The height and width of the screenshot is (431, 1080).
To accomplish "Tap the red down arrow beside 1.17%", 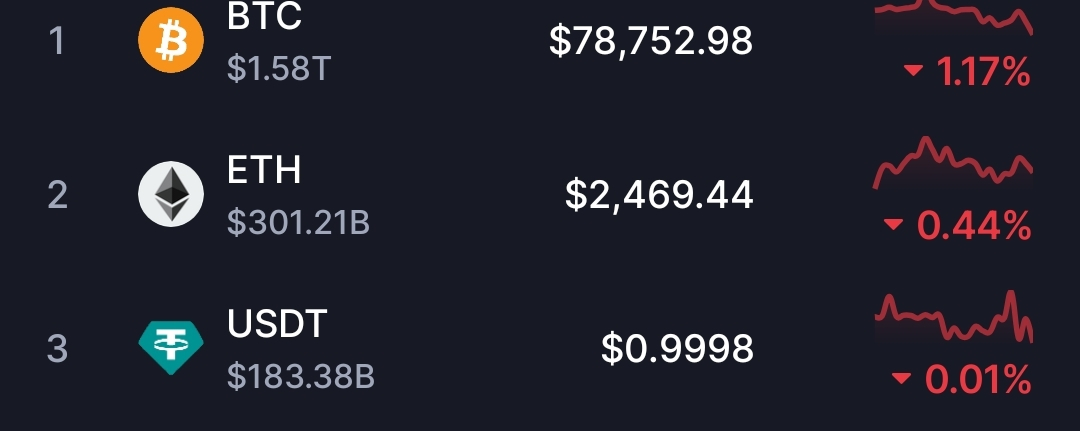I will pos(913,70).
